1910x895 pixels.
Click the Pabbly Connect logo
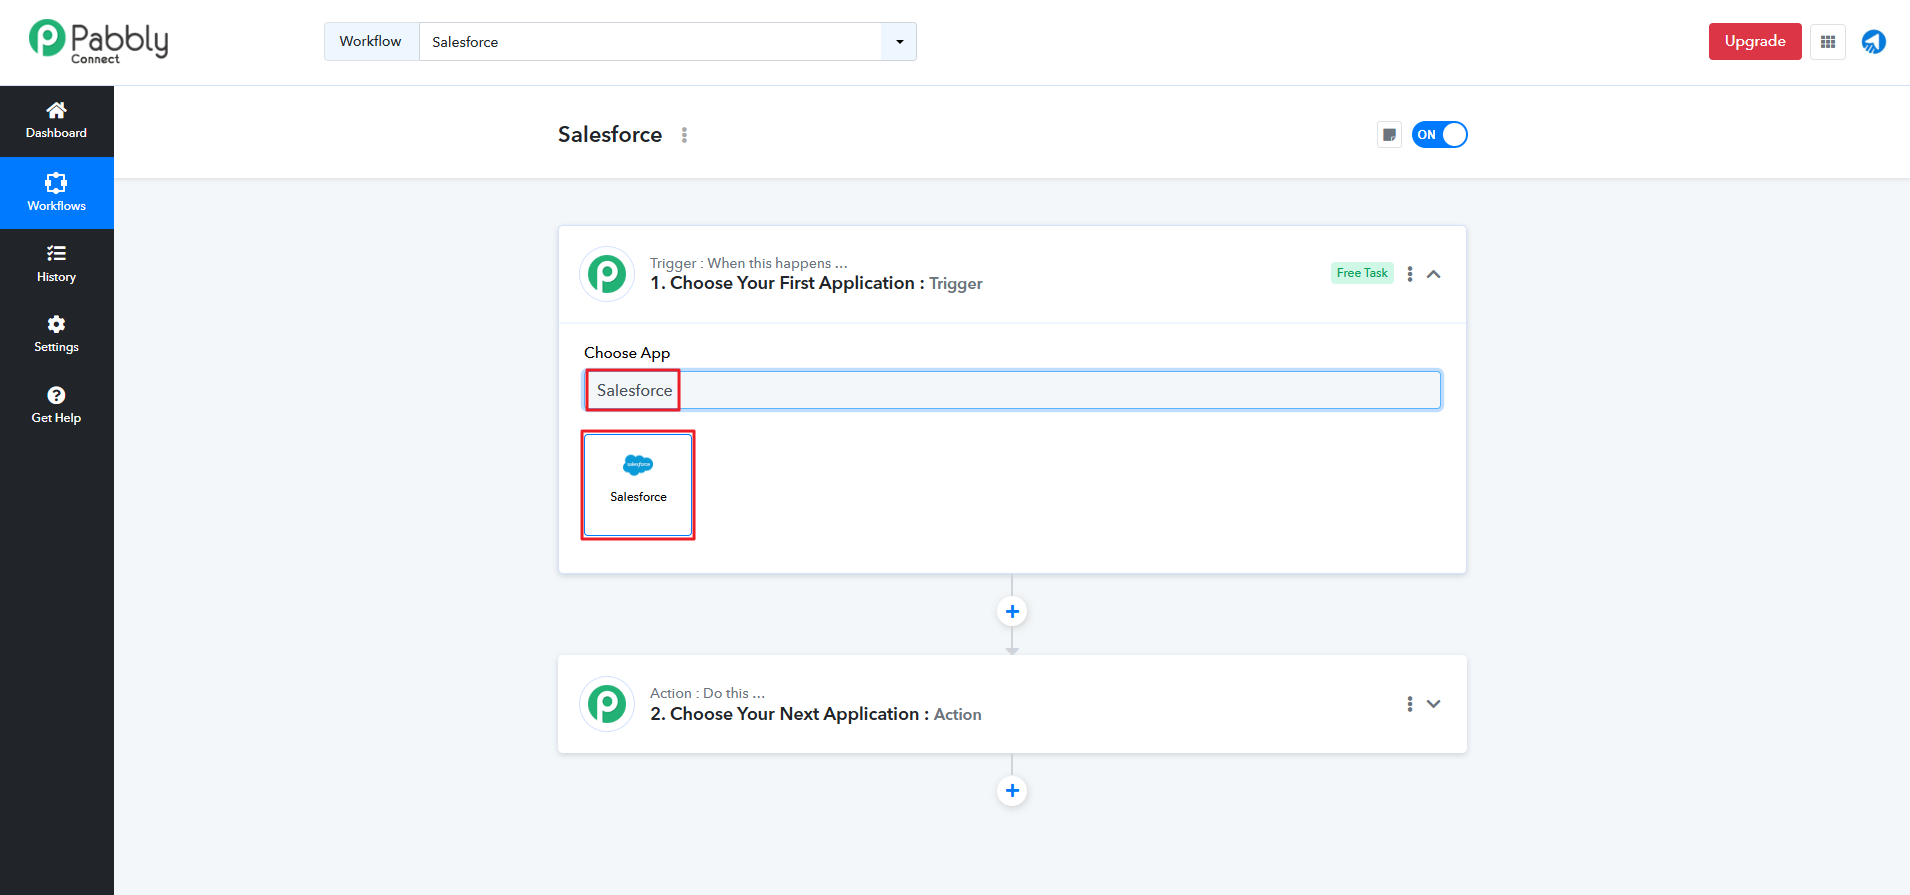coord(98,42)
